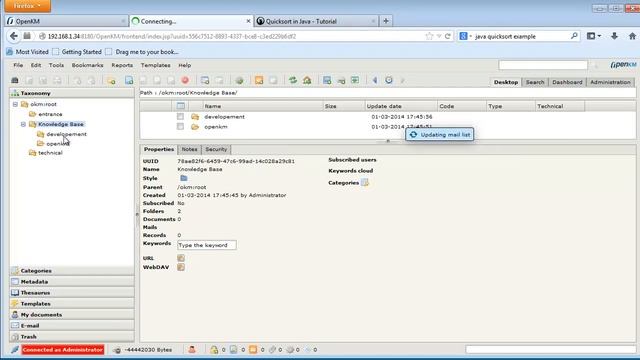
Task: Open the Getting Started bookmark
Action: click(77, 52)
